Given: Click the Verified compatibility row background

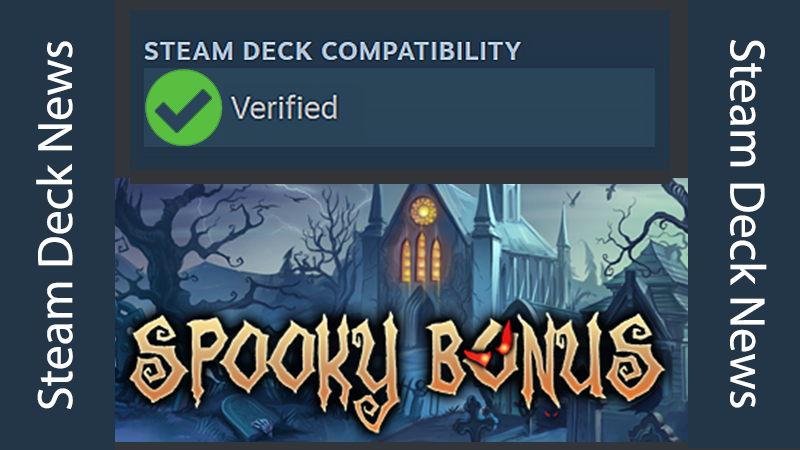Looking at the screenshot, I should pos(399,108).
